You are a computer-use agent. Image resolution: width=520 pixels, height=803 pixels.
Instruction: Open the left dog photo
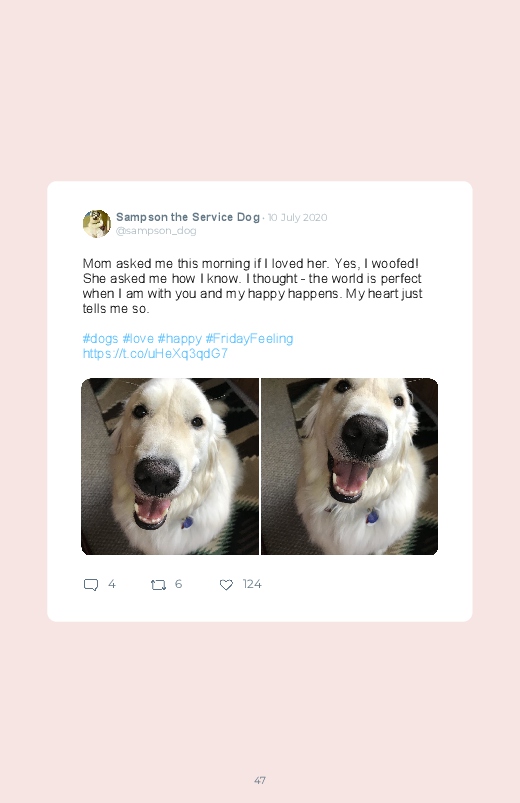coord(170,467)
